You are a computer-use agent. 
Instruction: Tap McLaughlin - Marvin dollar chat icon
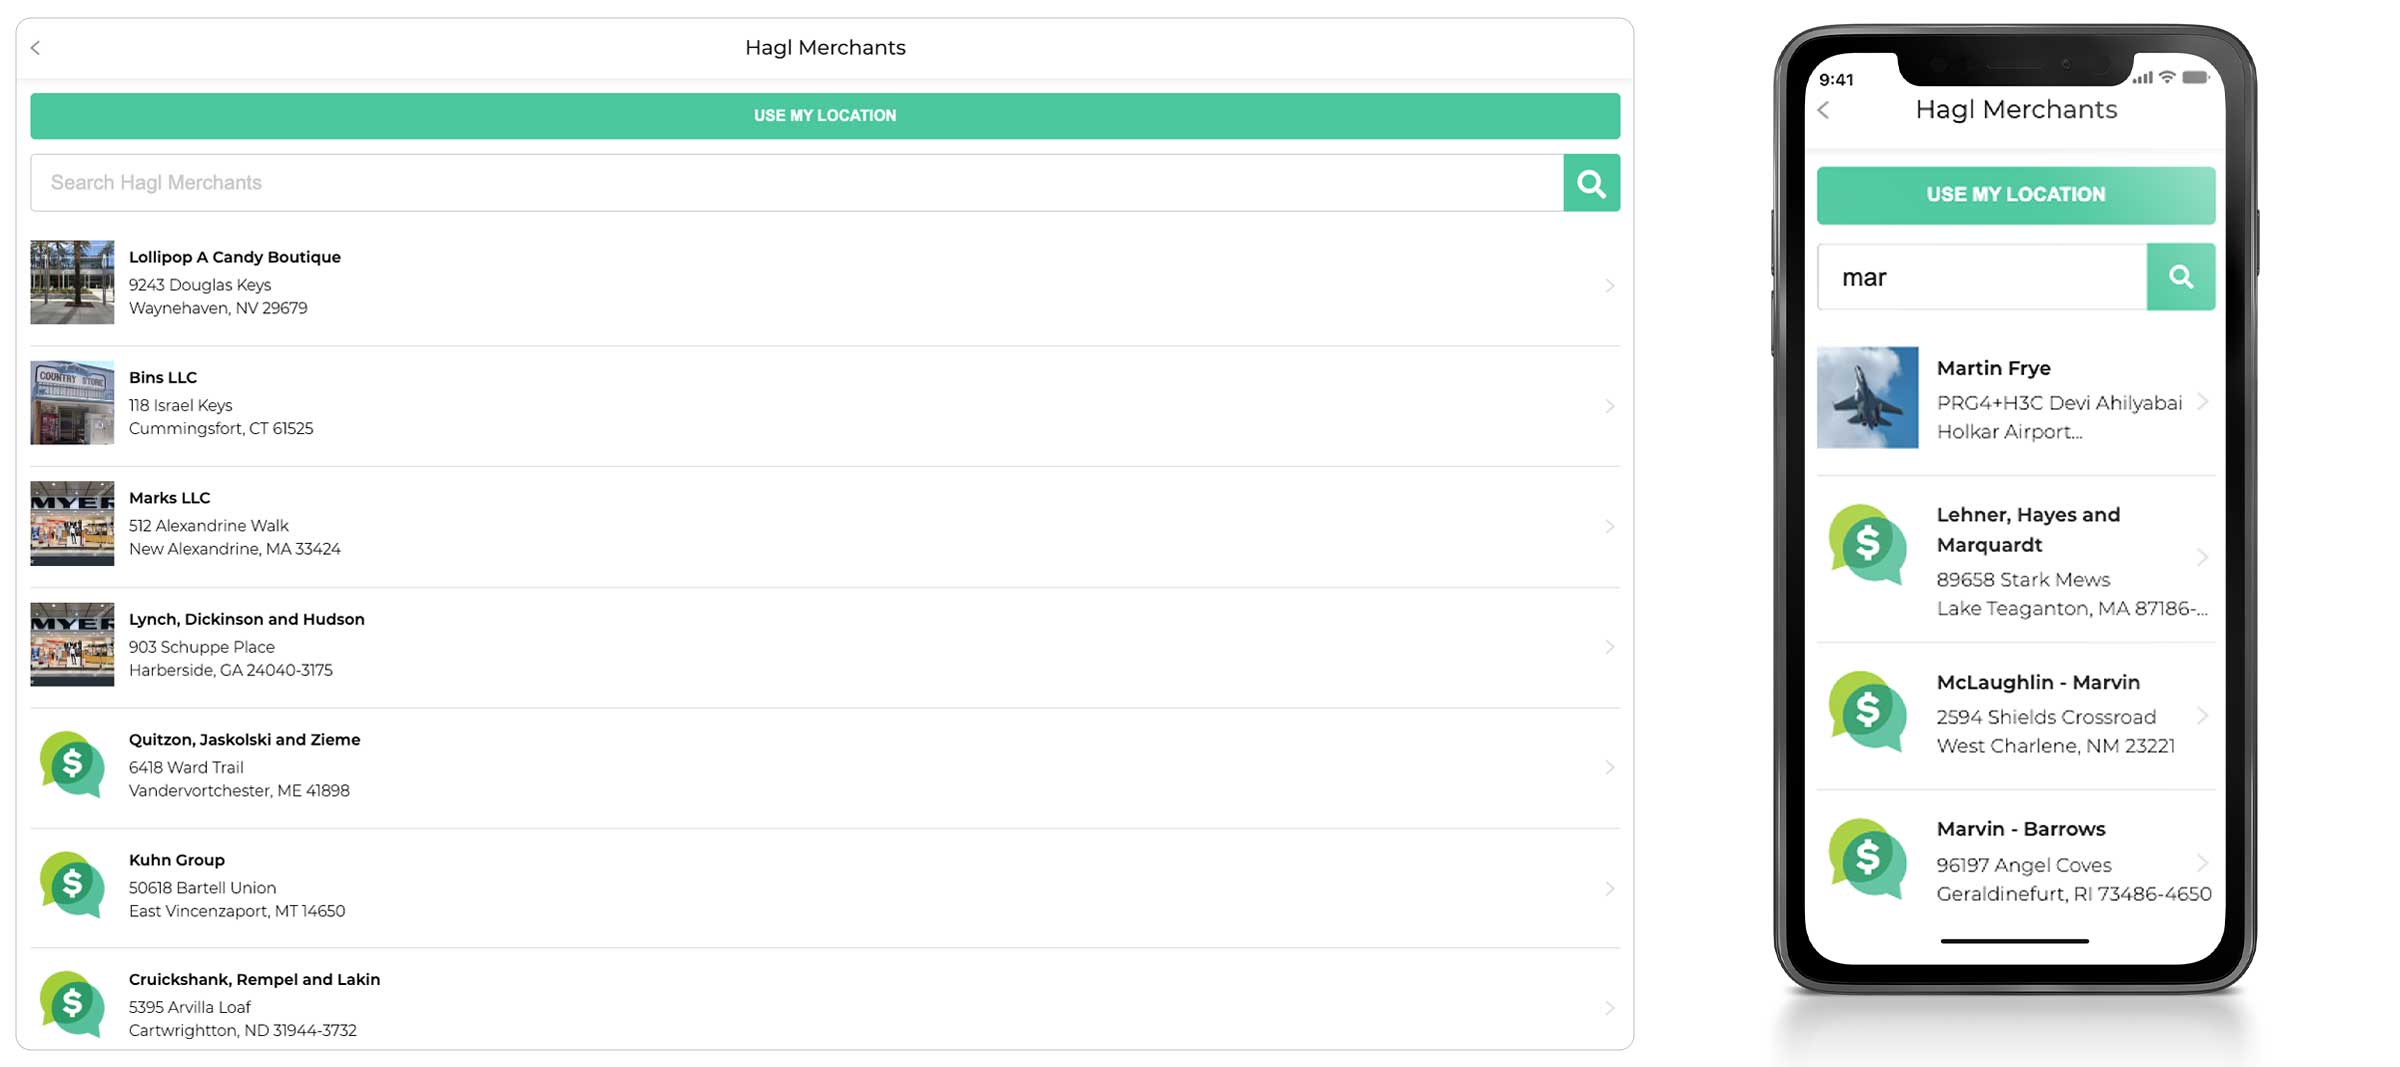1867,711
